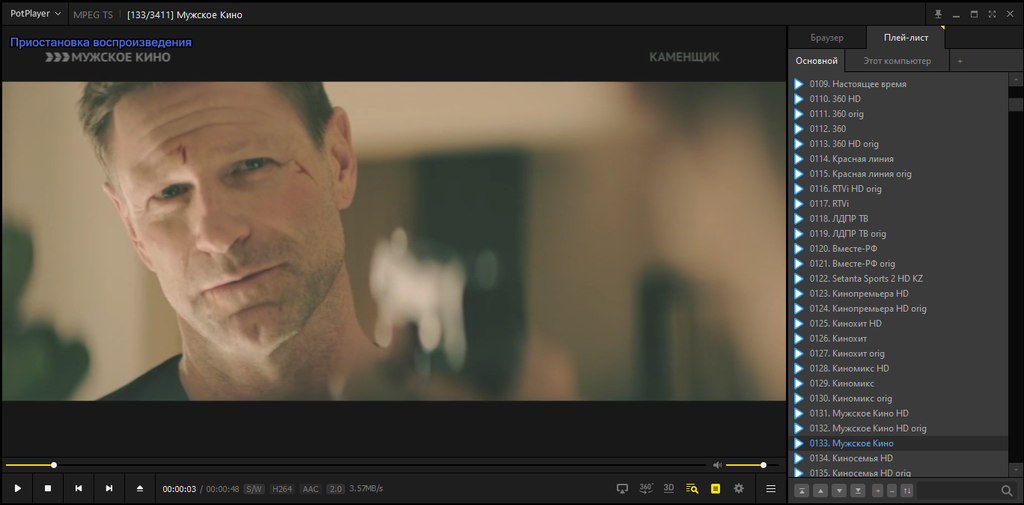The height and width of the screenshot is (505, 1024).
Task: Click the H264 video codec badge
Action: pyautogui.click(x=283, y=489)
